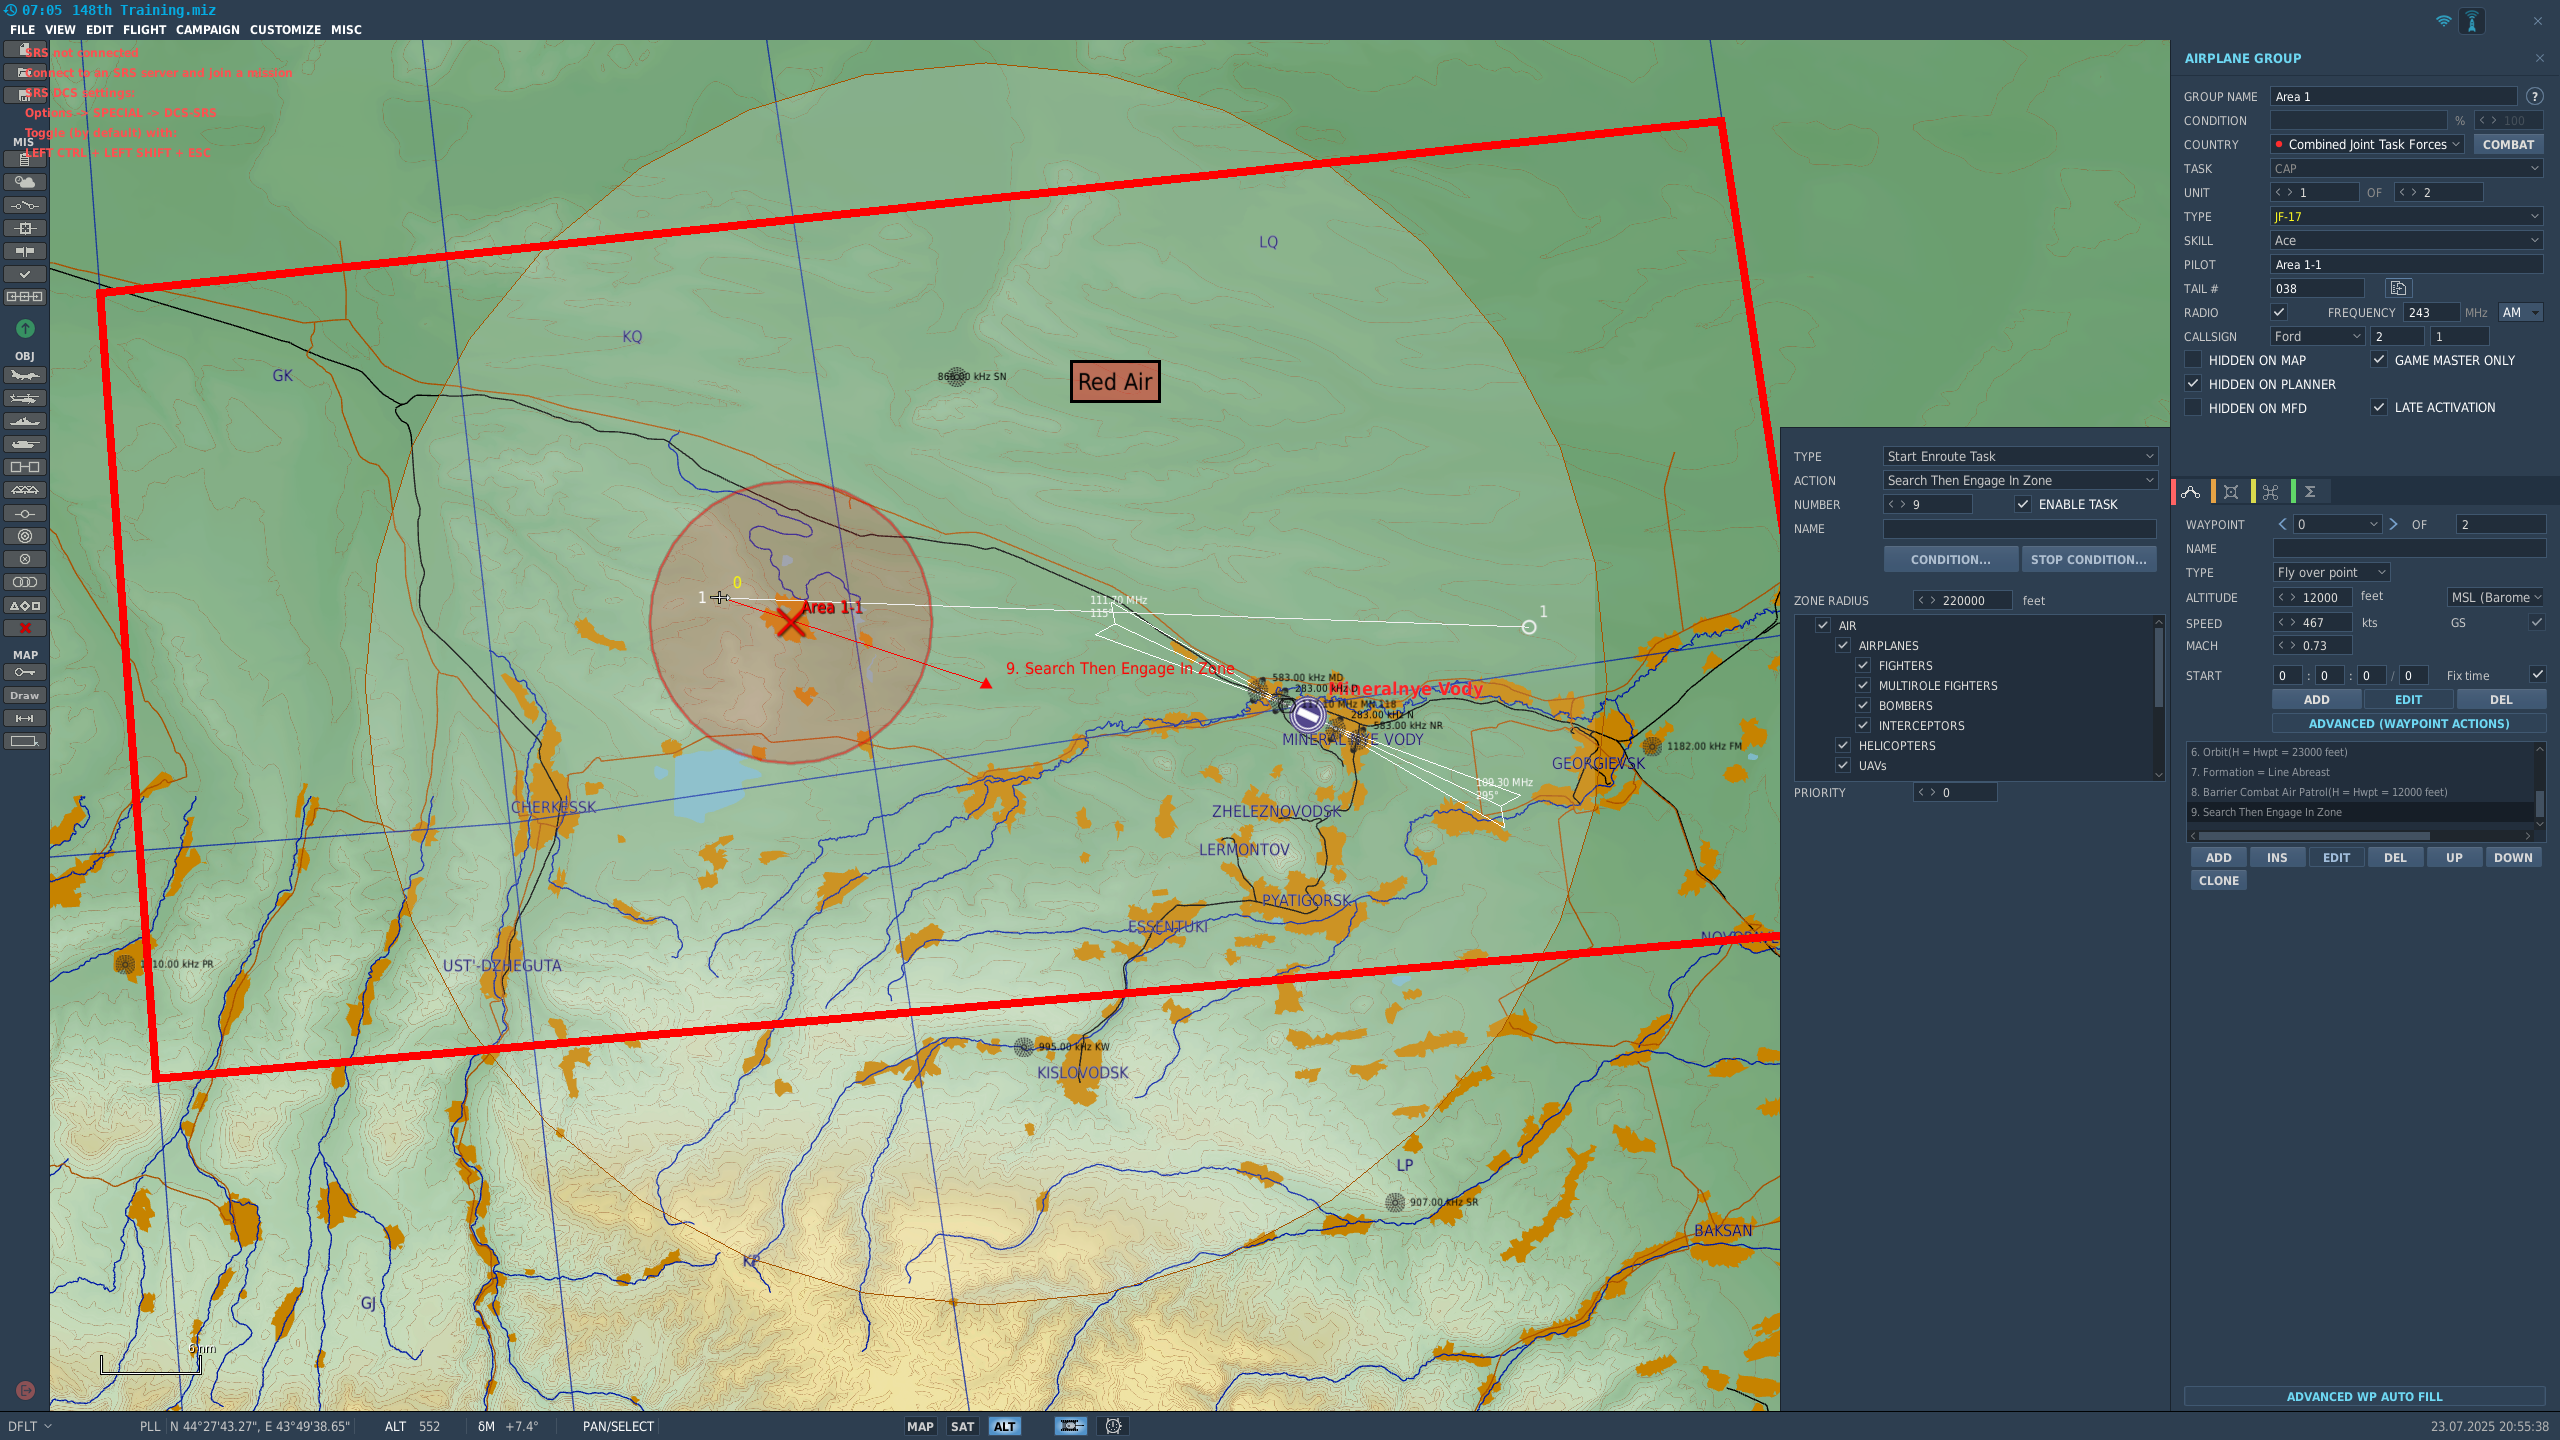Toggle GAME MASTER ONLY checkbox
This screenshot has height=1440, width=2560.
click(2379, 360)
